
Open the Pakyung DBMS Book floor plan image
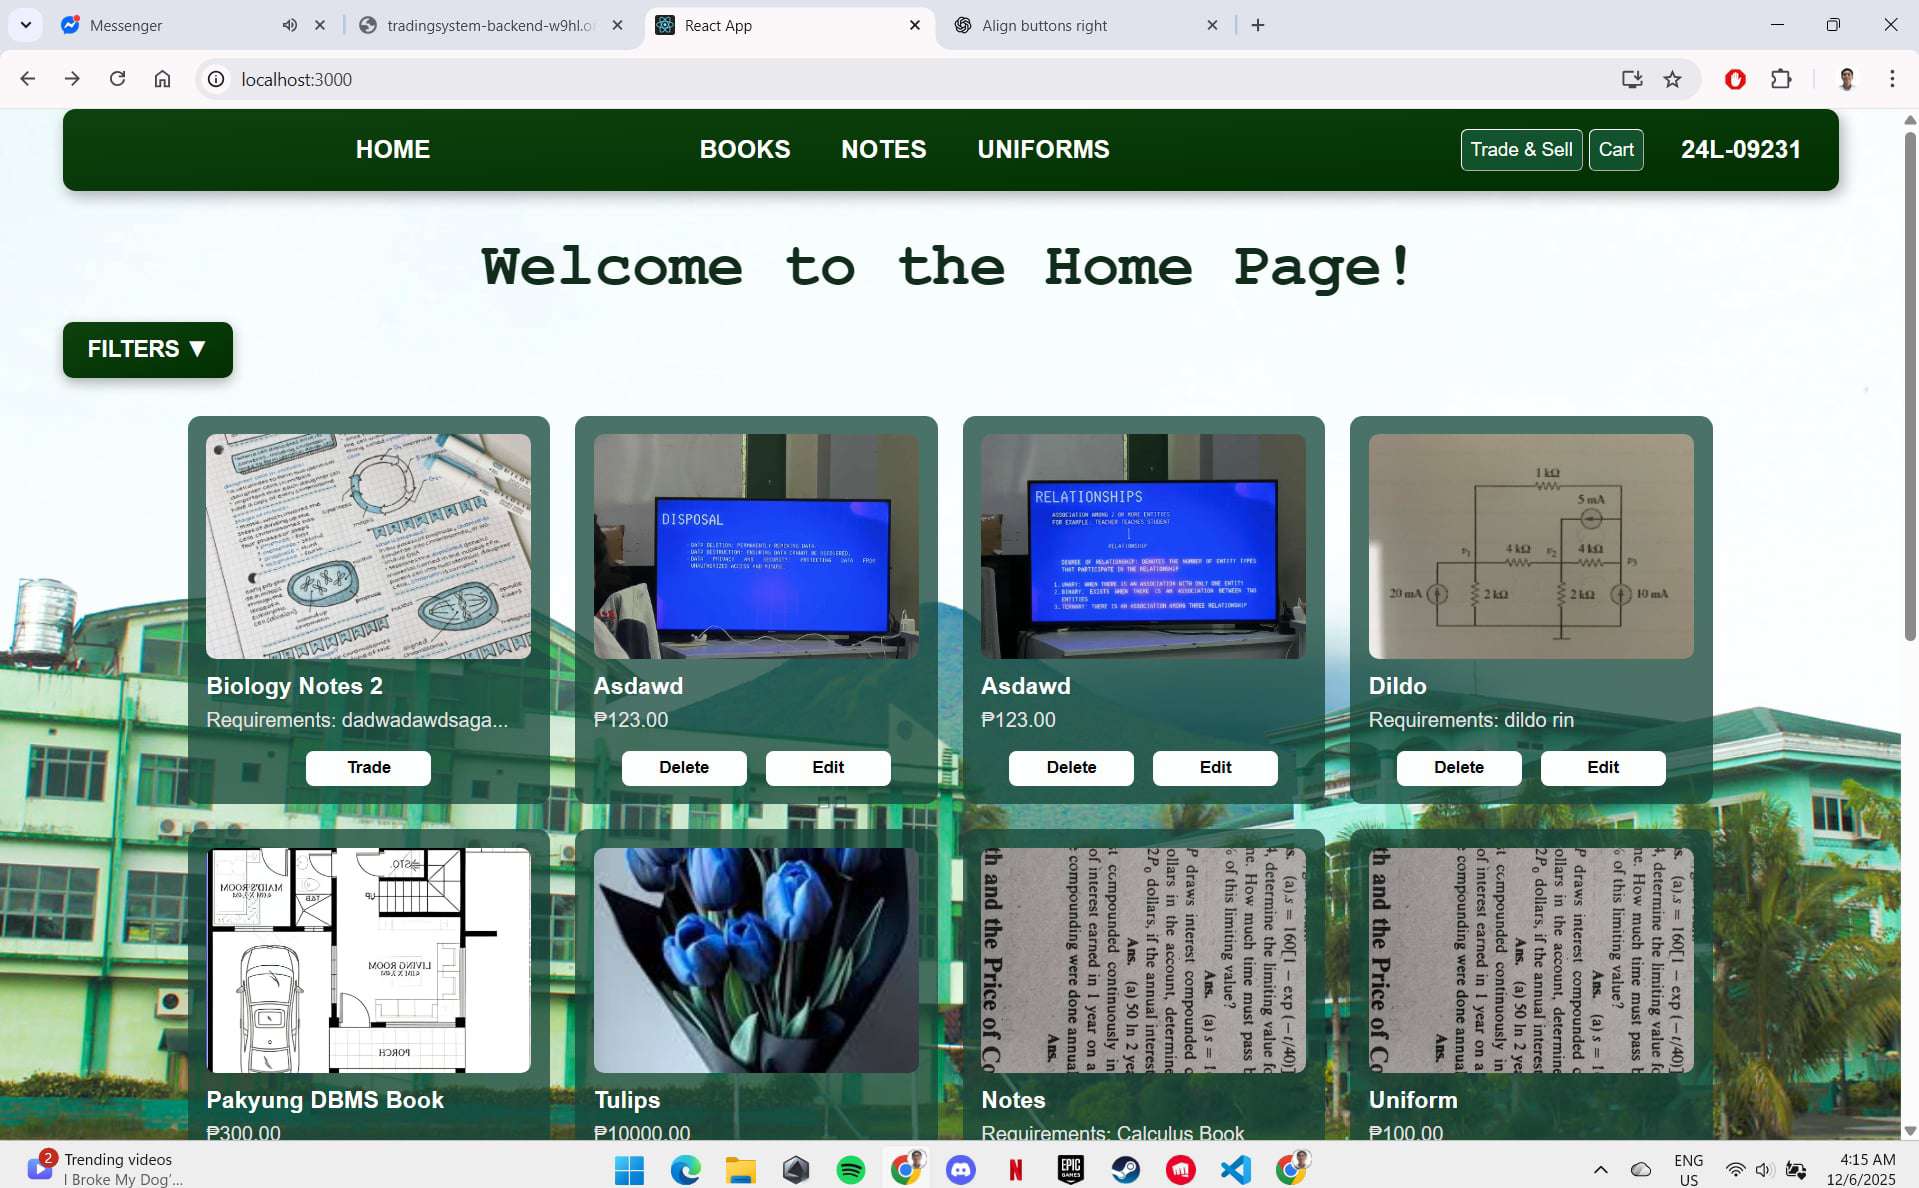[x=368, y=960]
